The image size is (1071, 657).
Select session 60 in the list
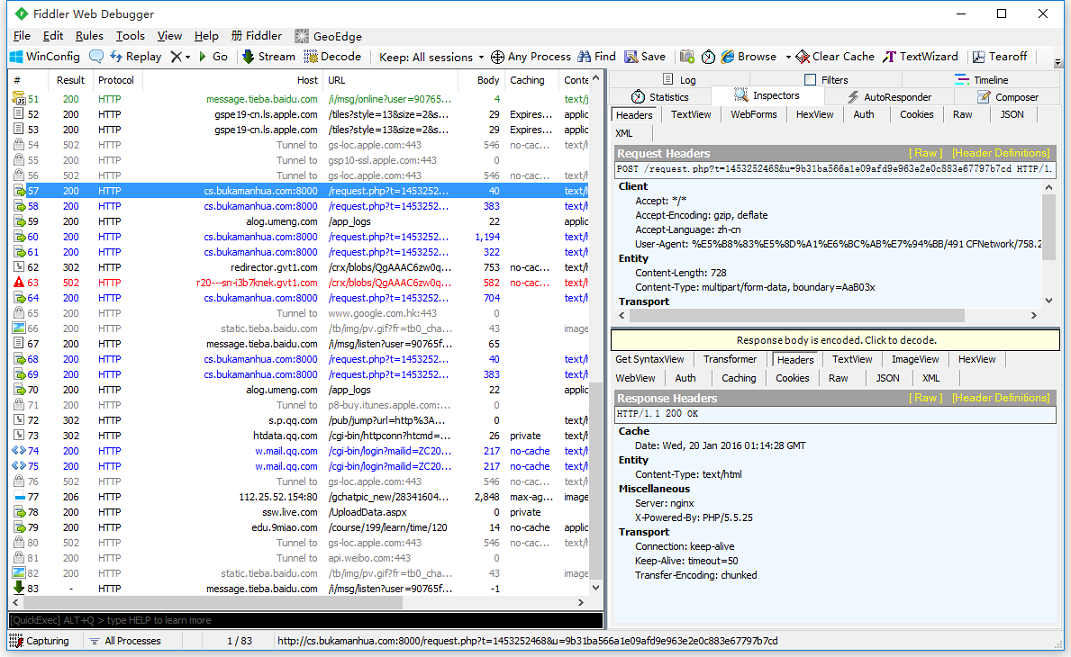pos(301,237)
